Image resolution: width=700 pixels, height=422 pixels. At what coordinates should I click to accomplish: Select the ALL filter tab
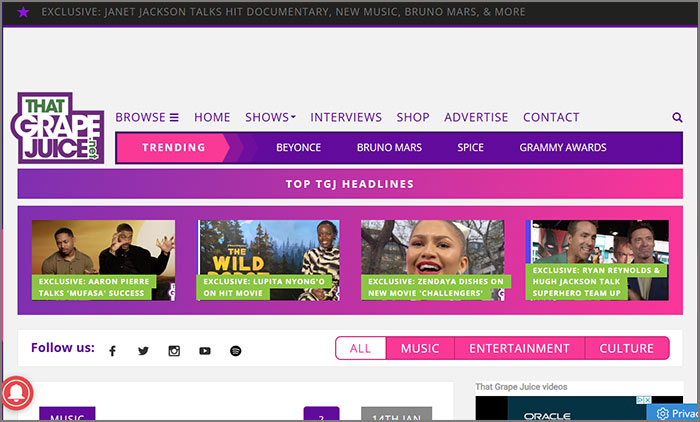(361, 348)
